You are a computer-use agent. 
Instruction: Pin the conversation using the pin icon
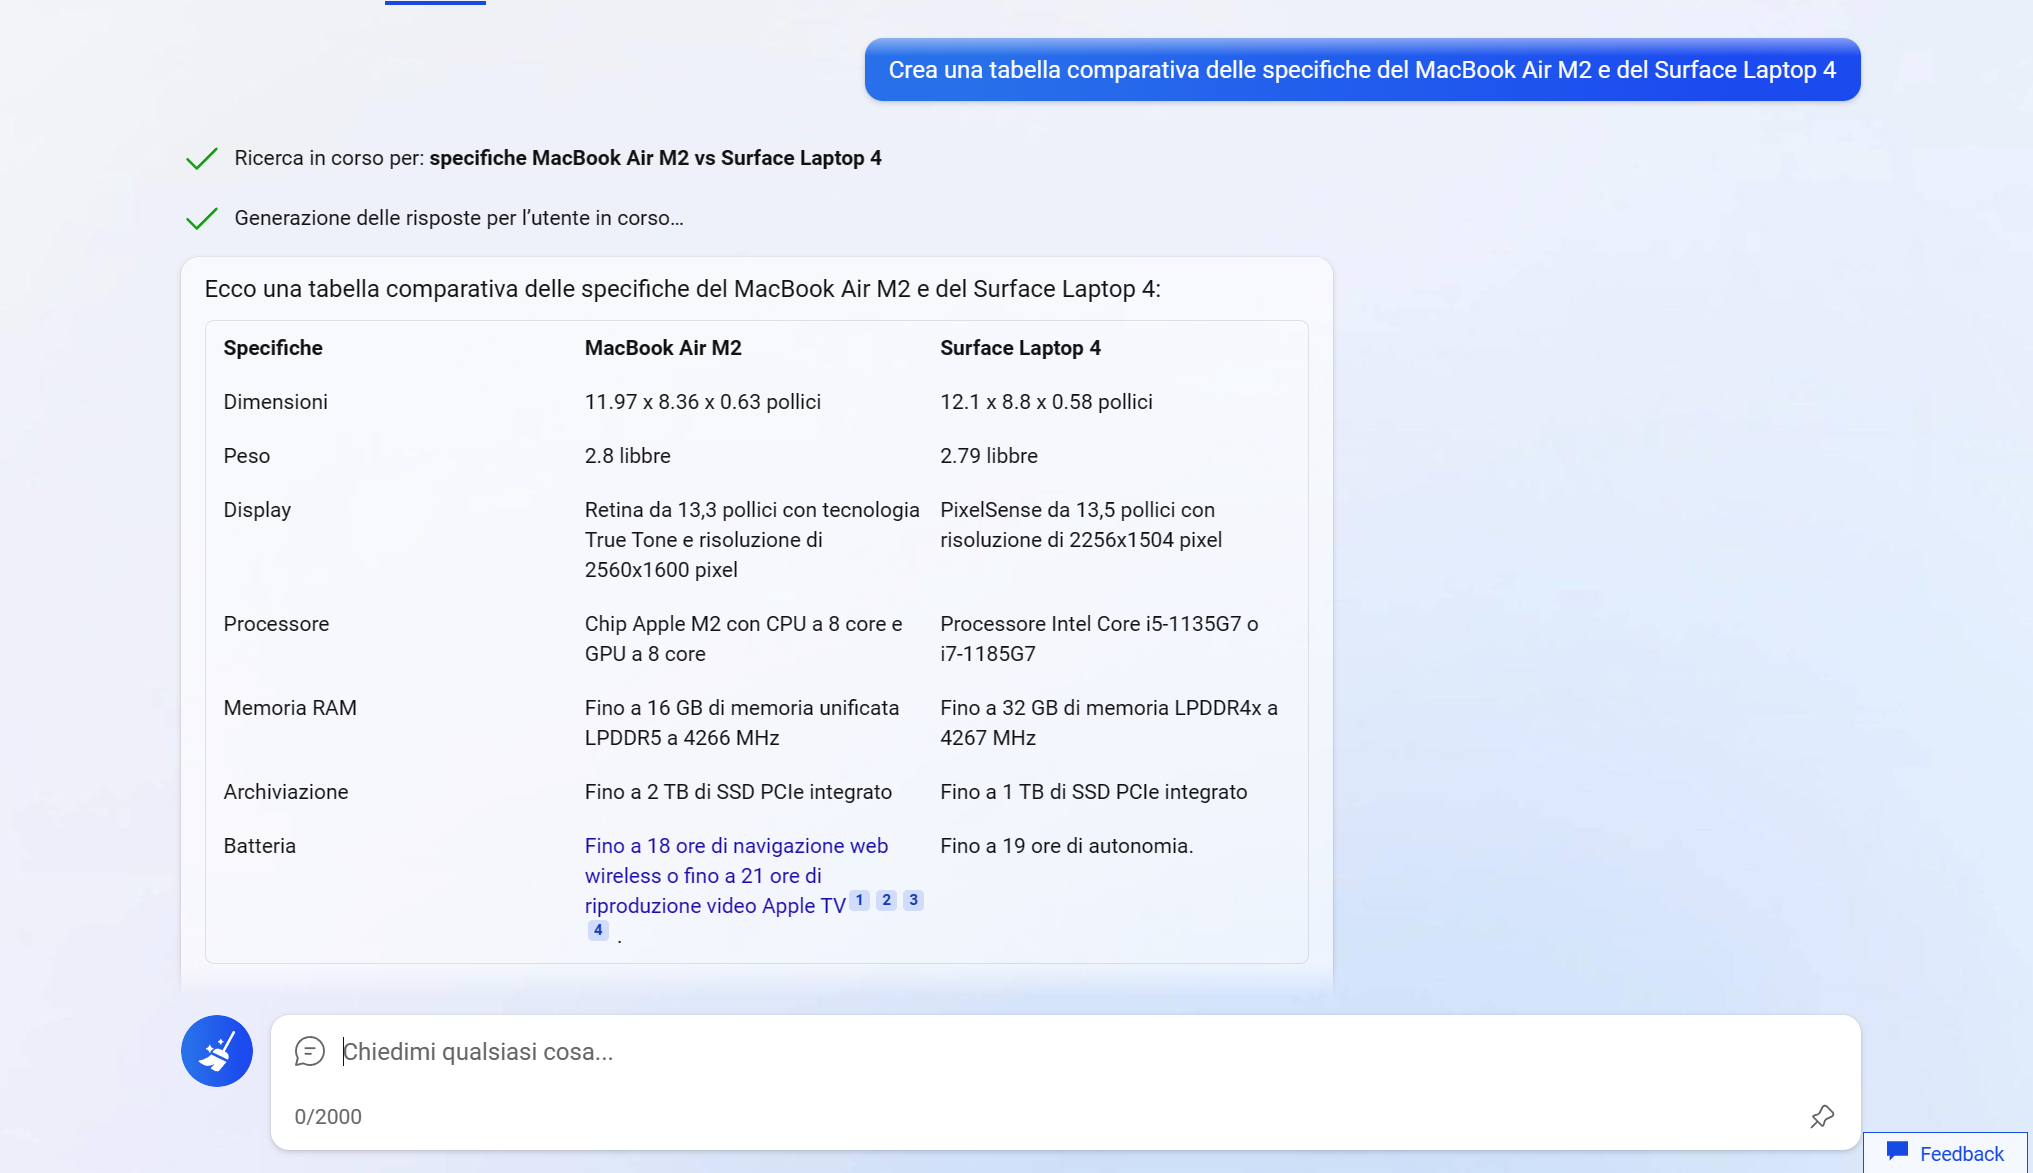coord(1822,1117)
